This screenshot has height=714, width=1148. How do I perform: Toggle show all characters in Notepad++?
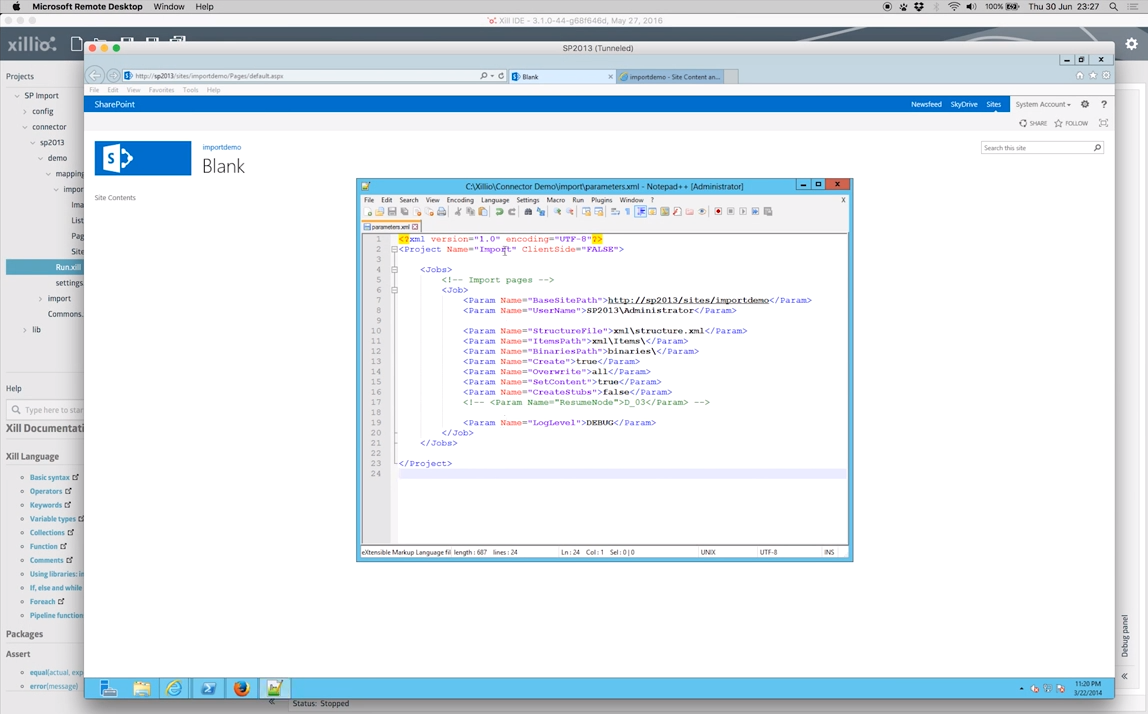[625, 210]
